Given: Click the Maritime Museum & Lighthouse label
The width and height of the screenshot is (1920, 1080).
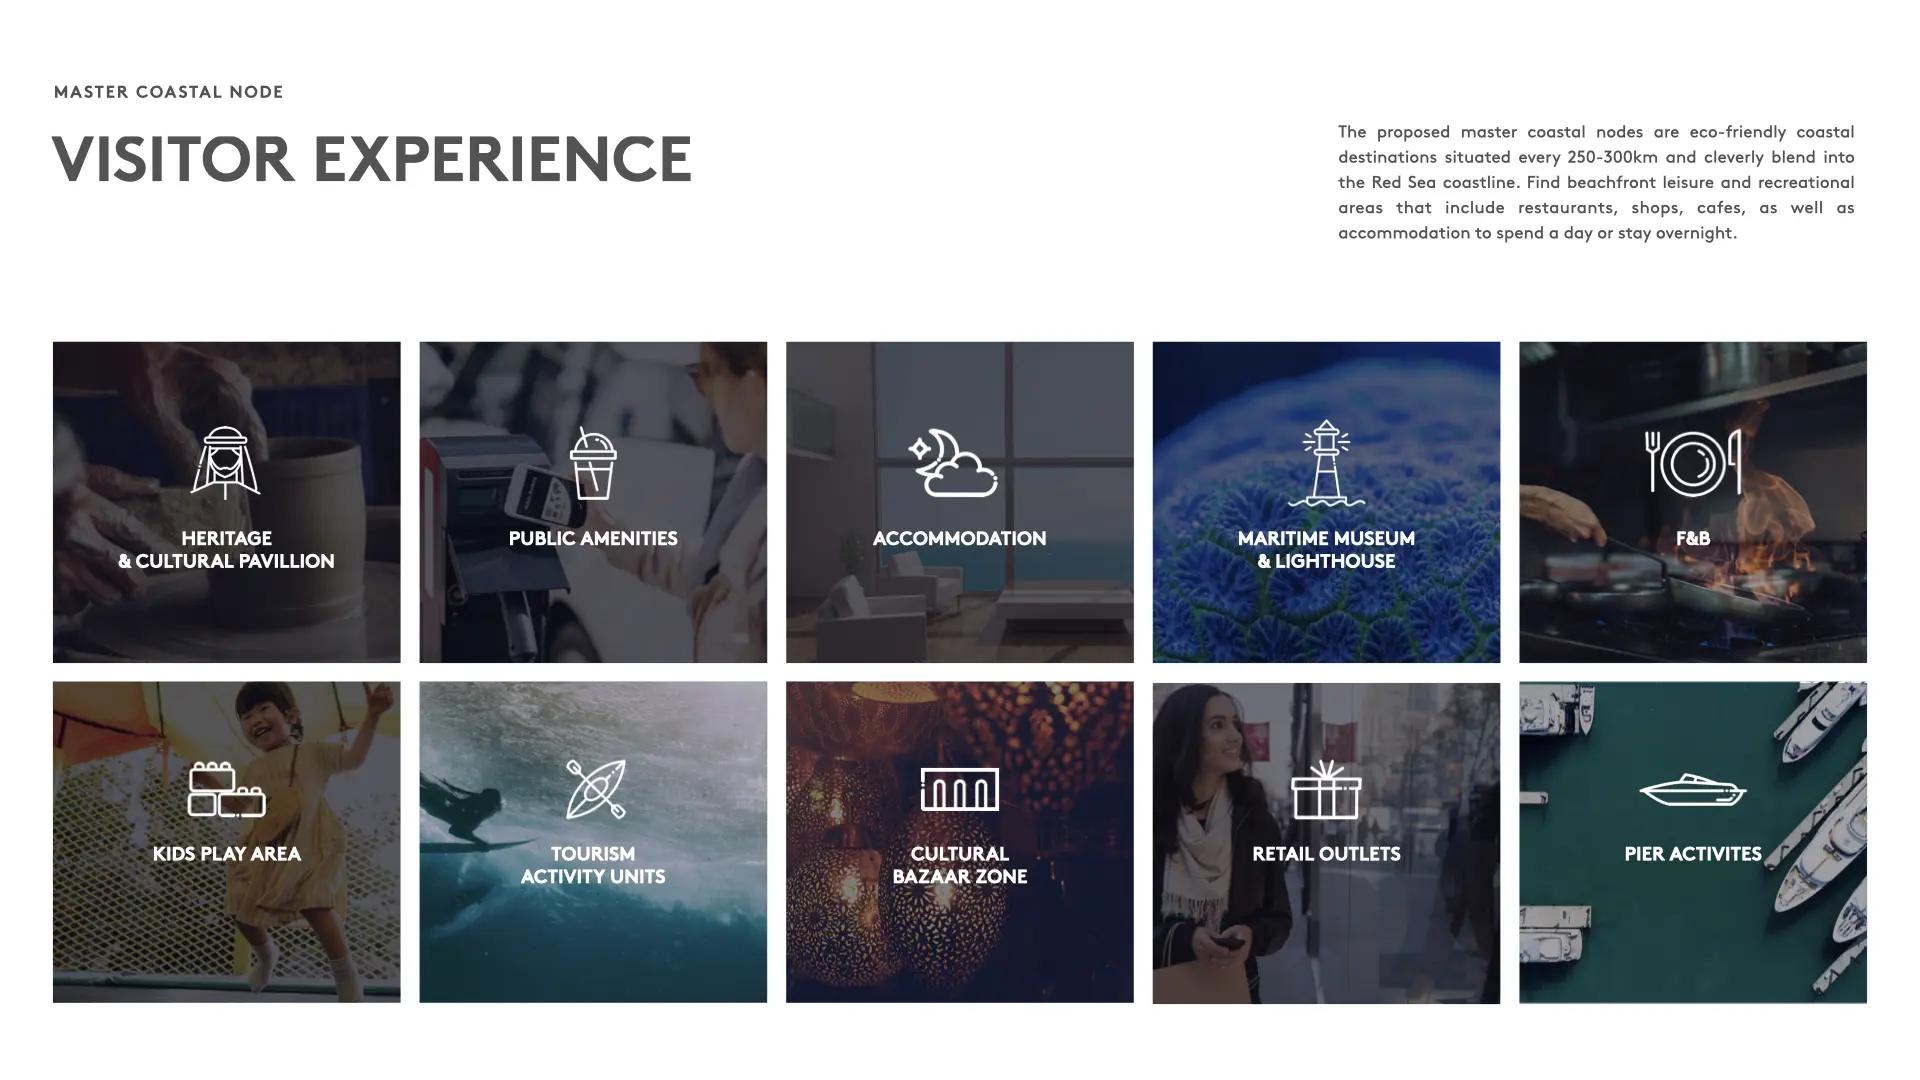Looking at the screenshot, I should (x=1326, y=550).
